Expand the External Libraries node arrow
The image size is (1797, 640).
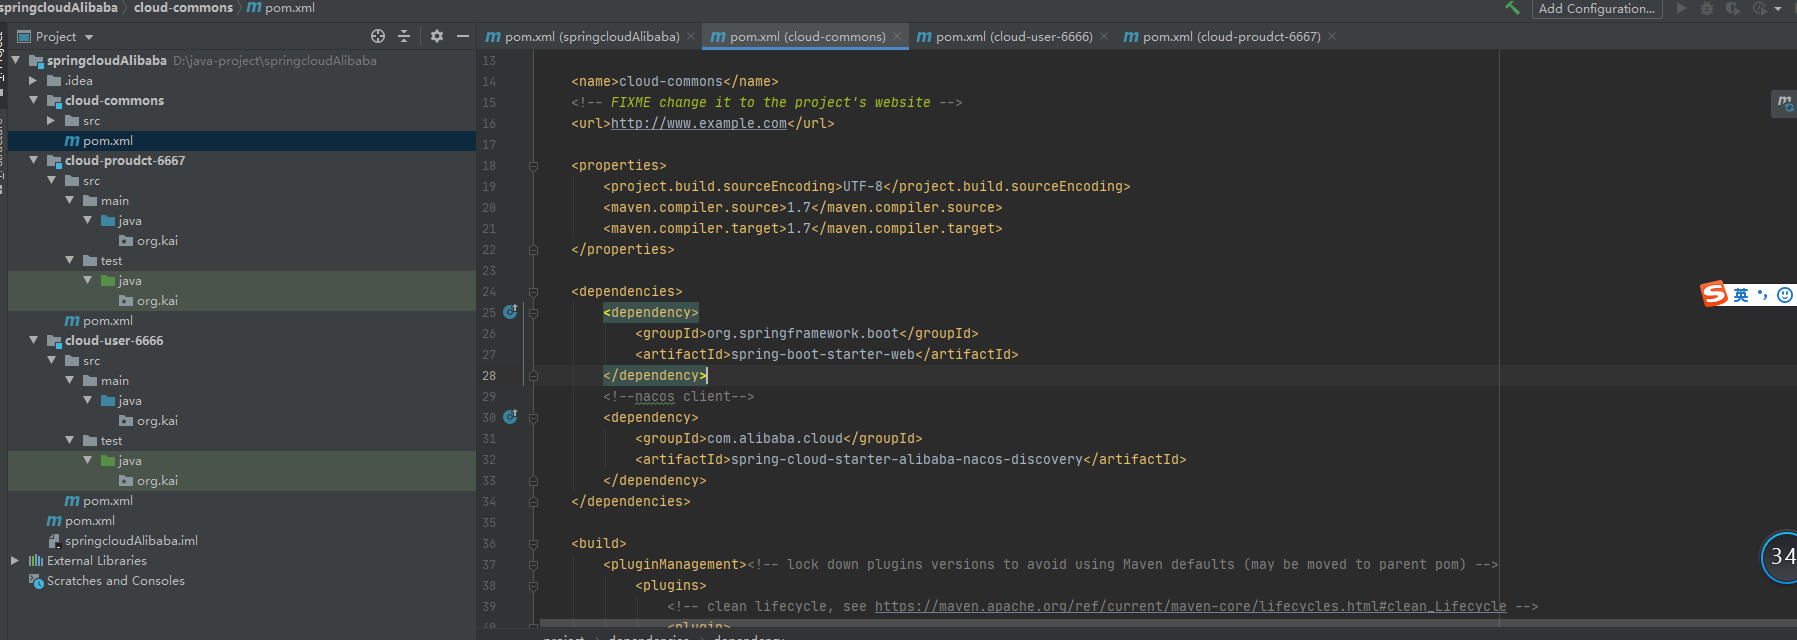pos(15,560)
